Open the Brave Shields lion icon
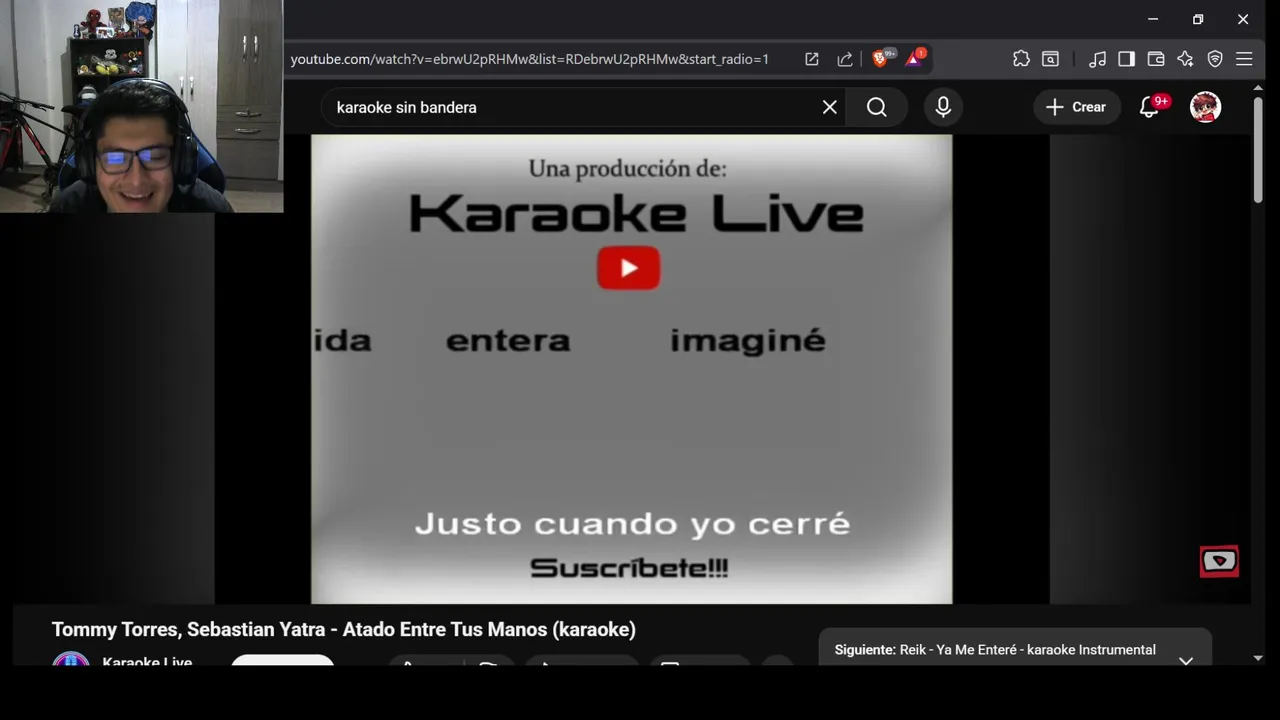The image size is (1280, 720). [x=881, y=58]
